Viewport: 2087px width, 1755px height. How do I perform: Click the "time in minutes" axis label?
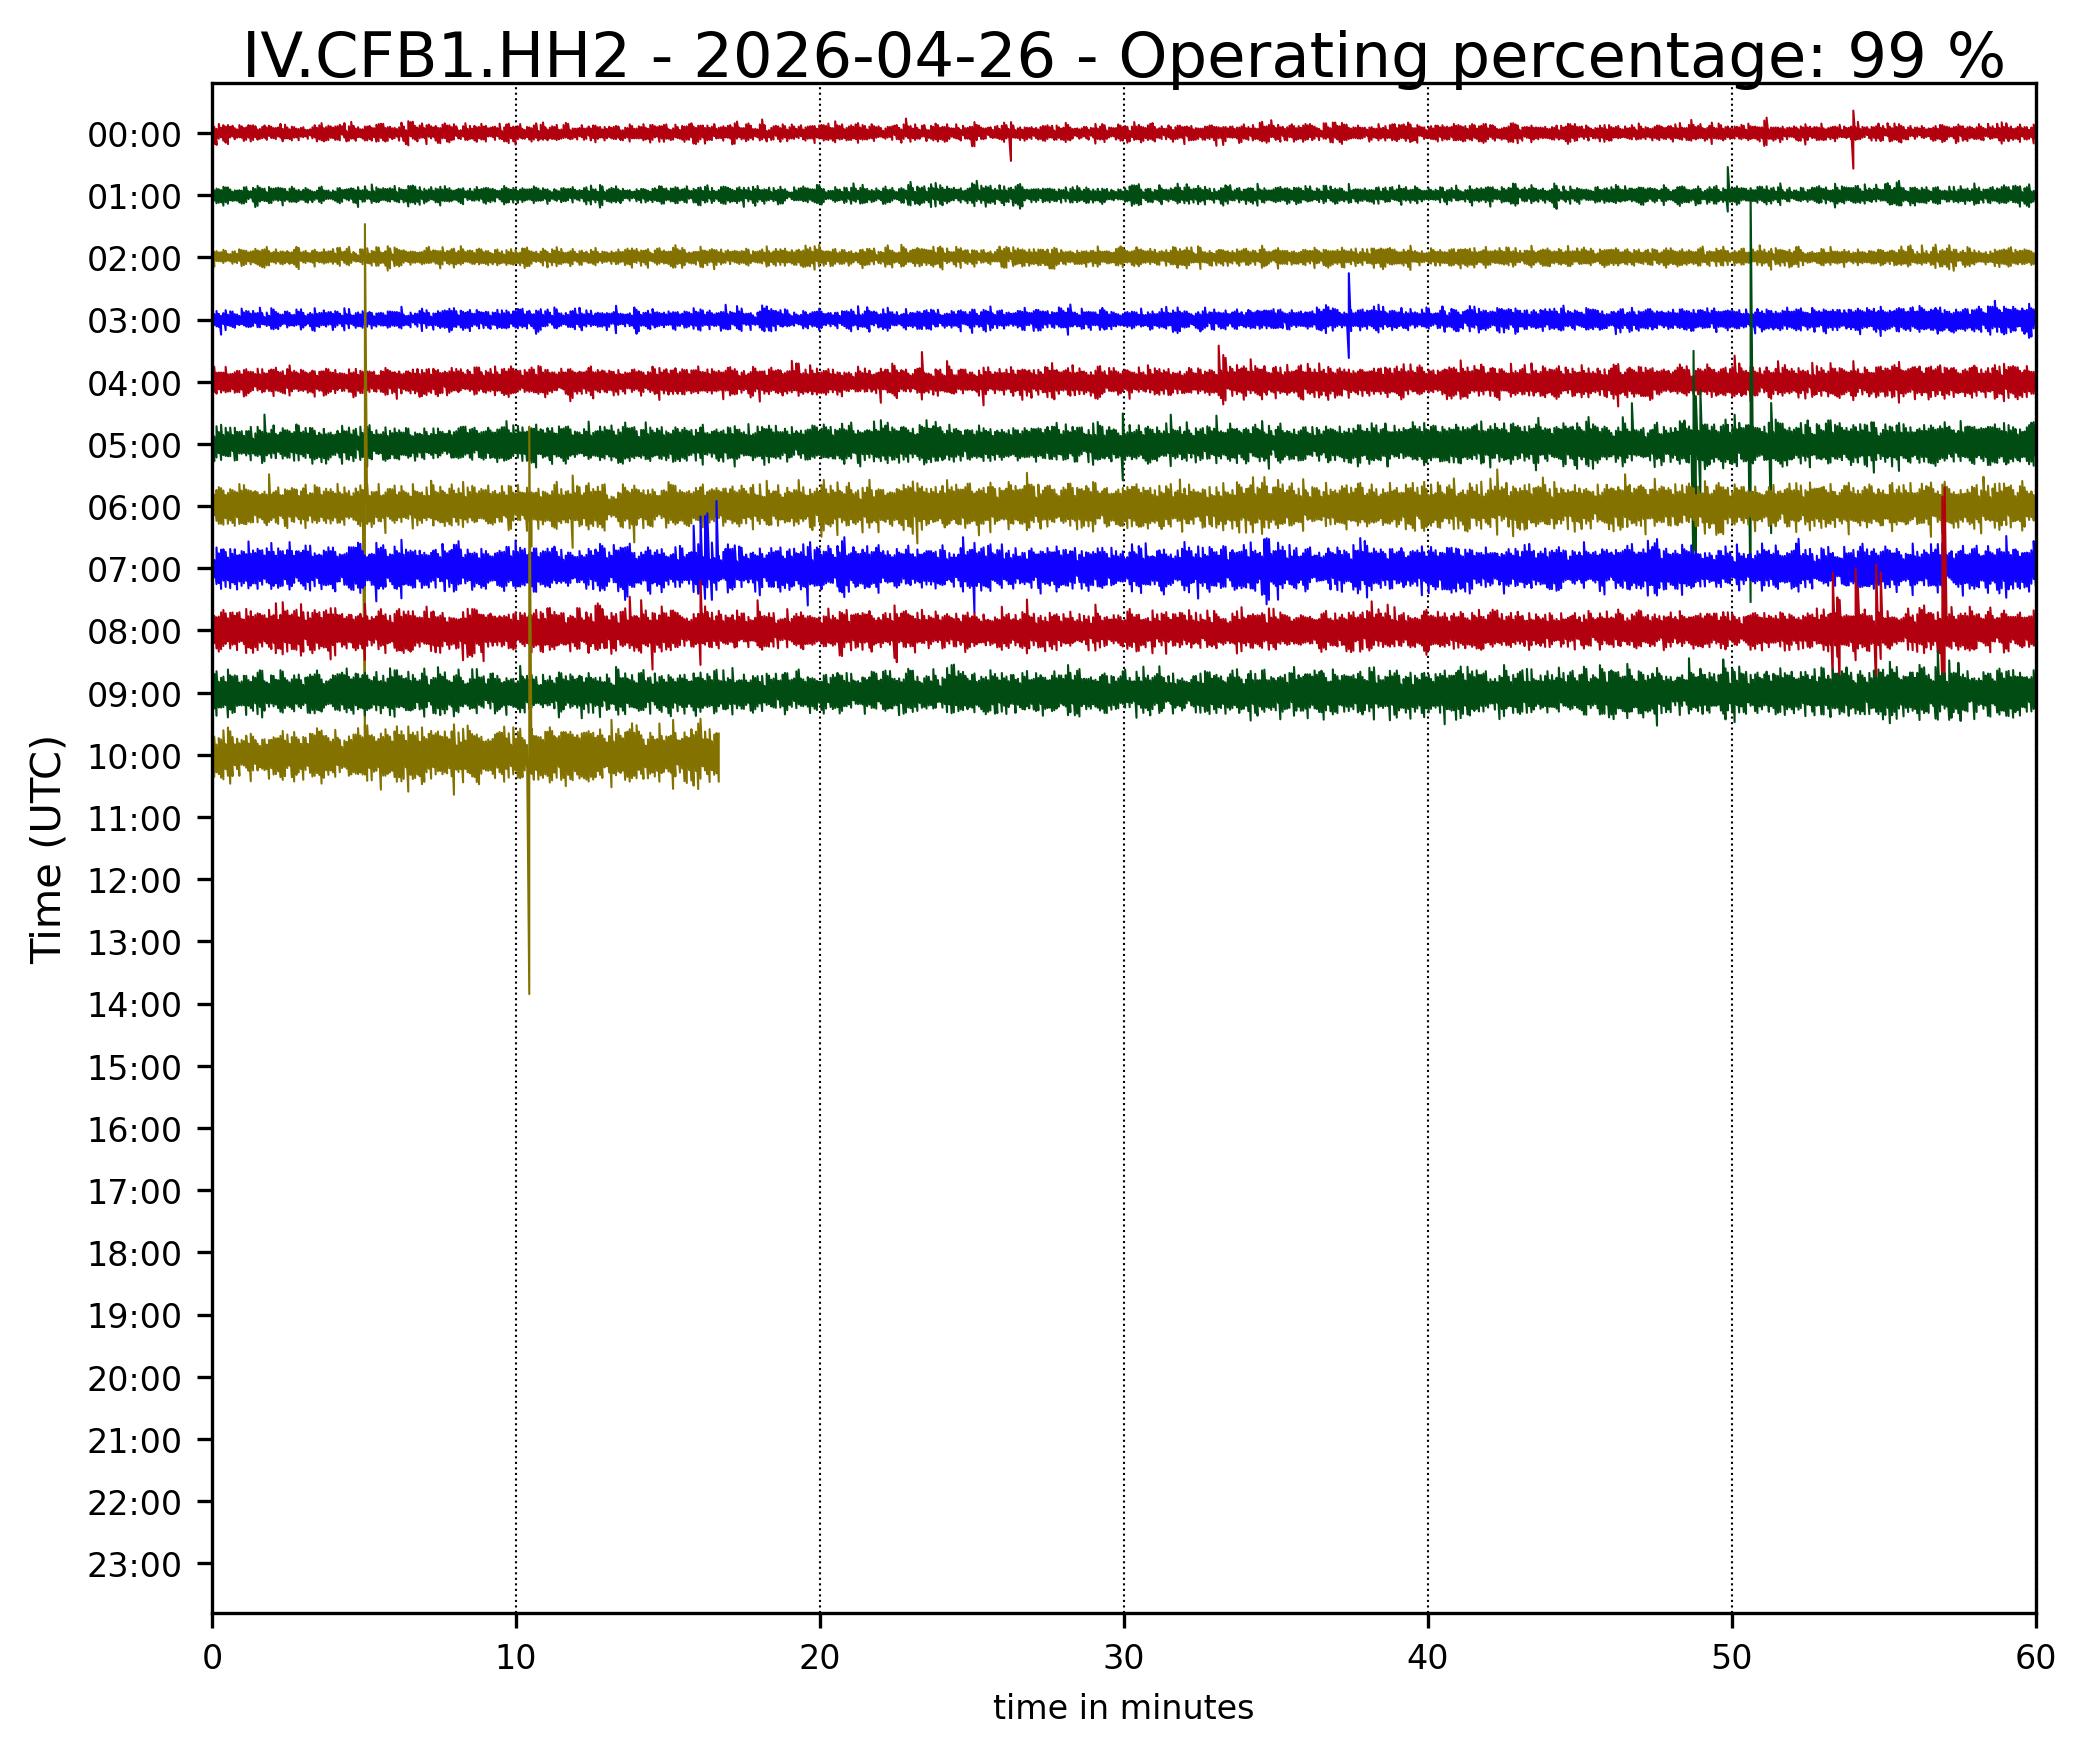[1122, 1708]
